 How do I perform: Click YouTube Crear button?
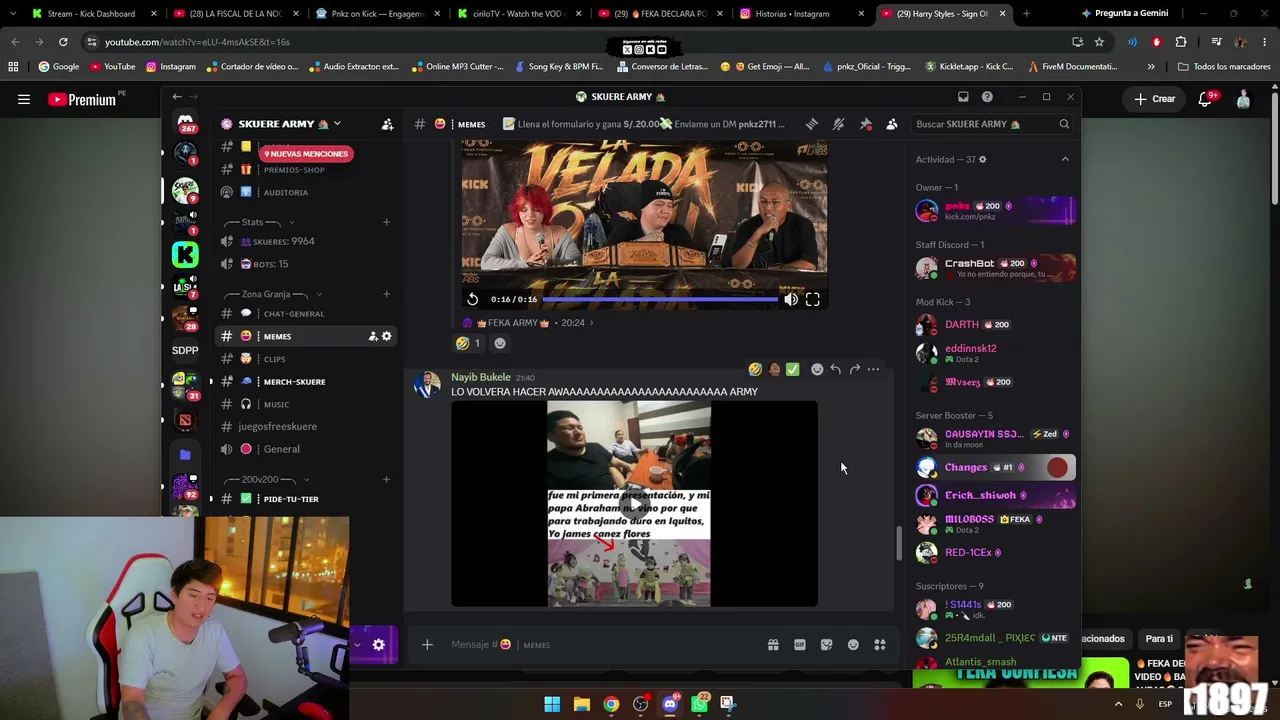point(1155,99)
